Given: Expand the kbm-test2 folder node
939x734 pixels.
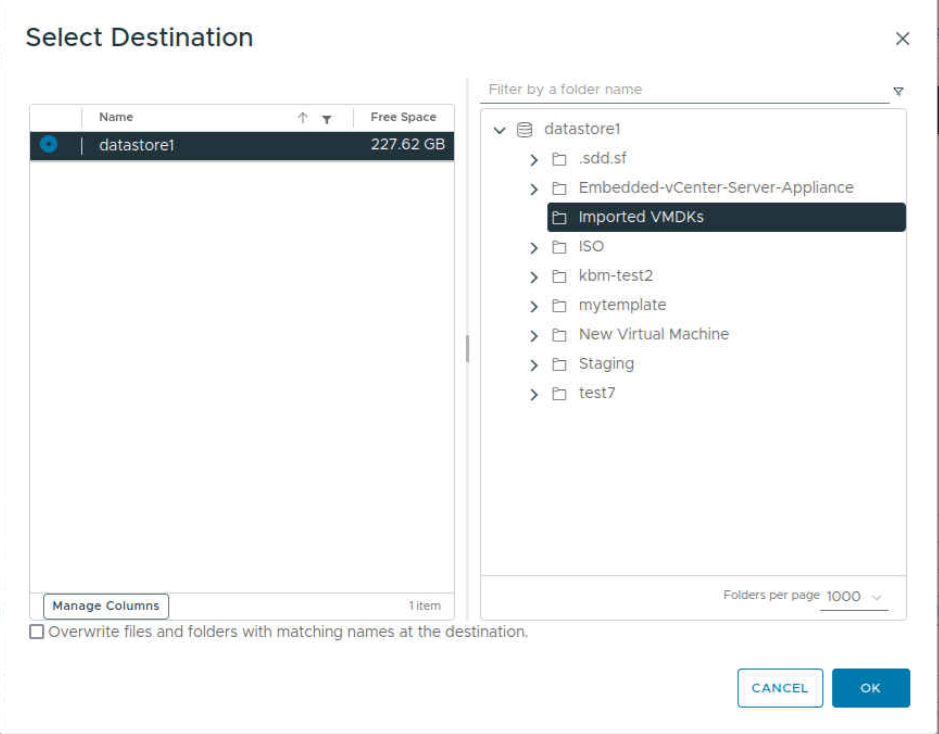Looking at the screenshot, I should tap(534, 276).
